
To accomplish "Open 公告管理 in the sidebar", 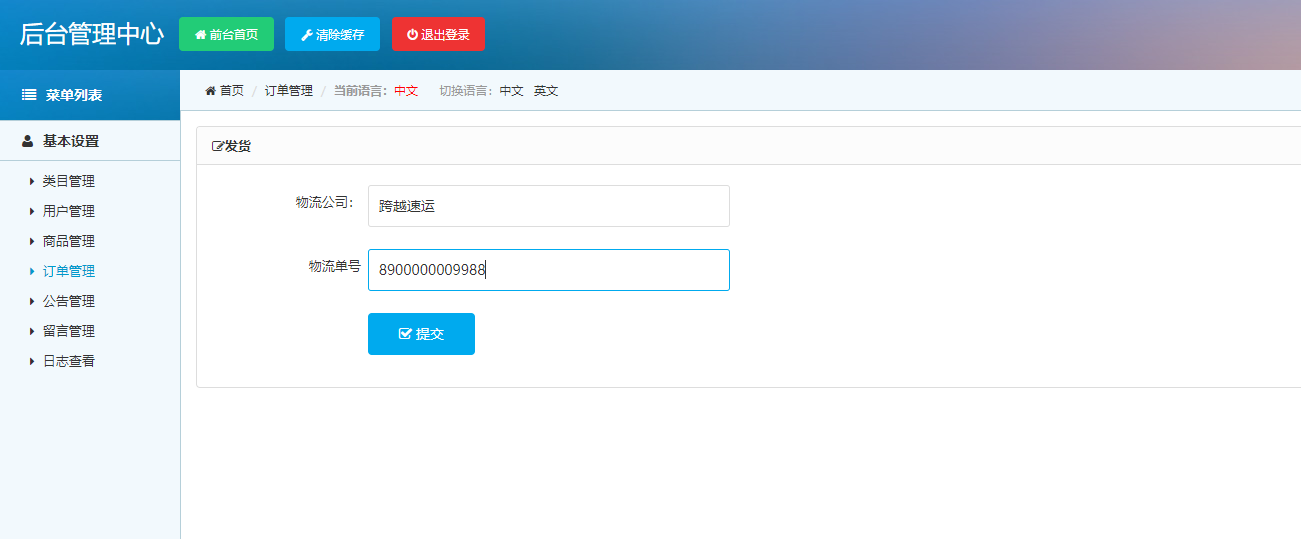I will click(x=69, y=301).
